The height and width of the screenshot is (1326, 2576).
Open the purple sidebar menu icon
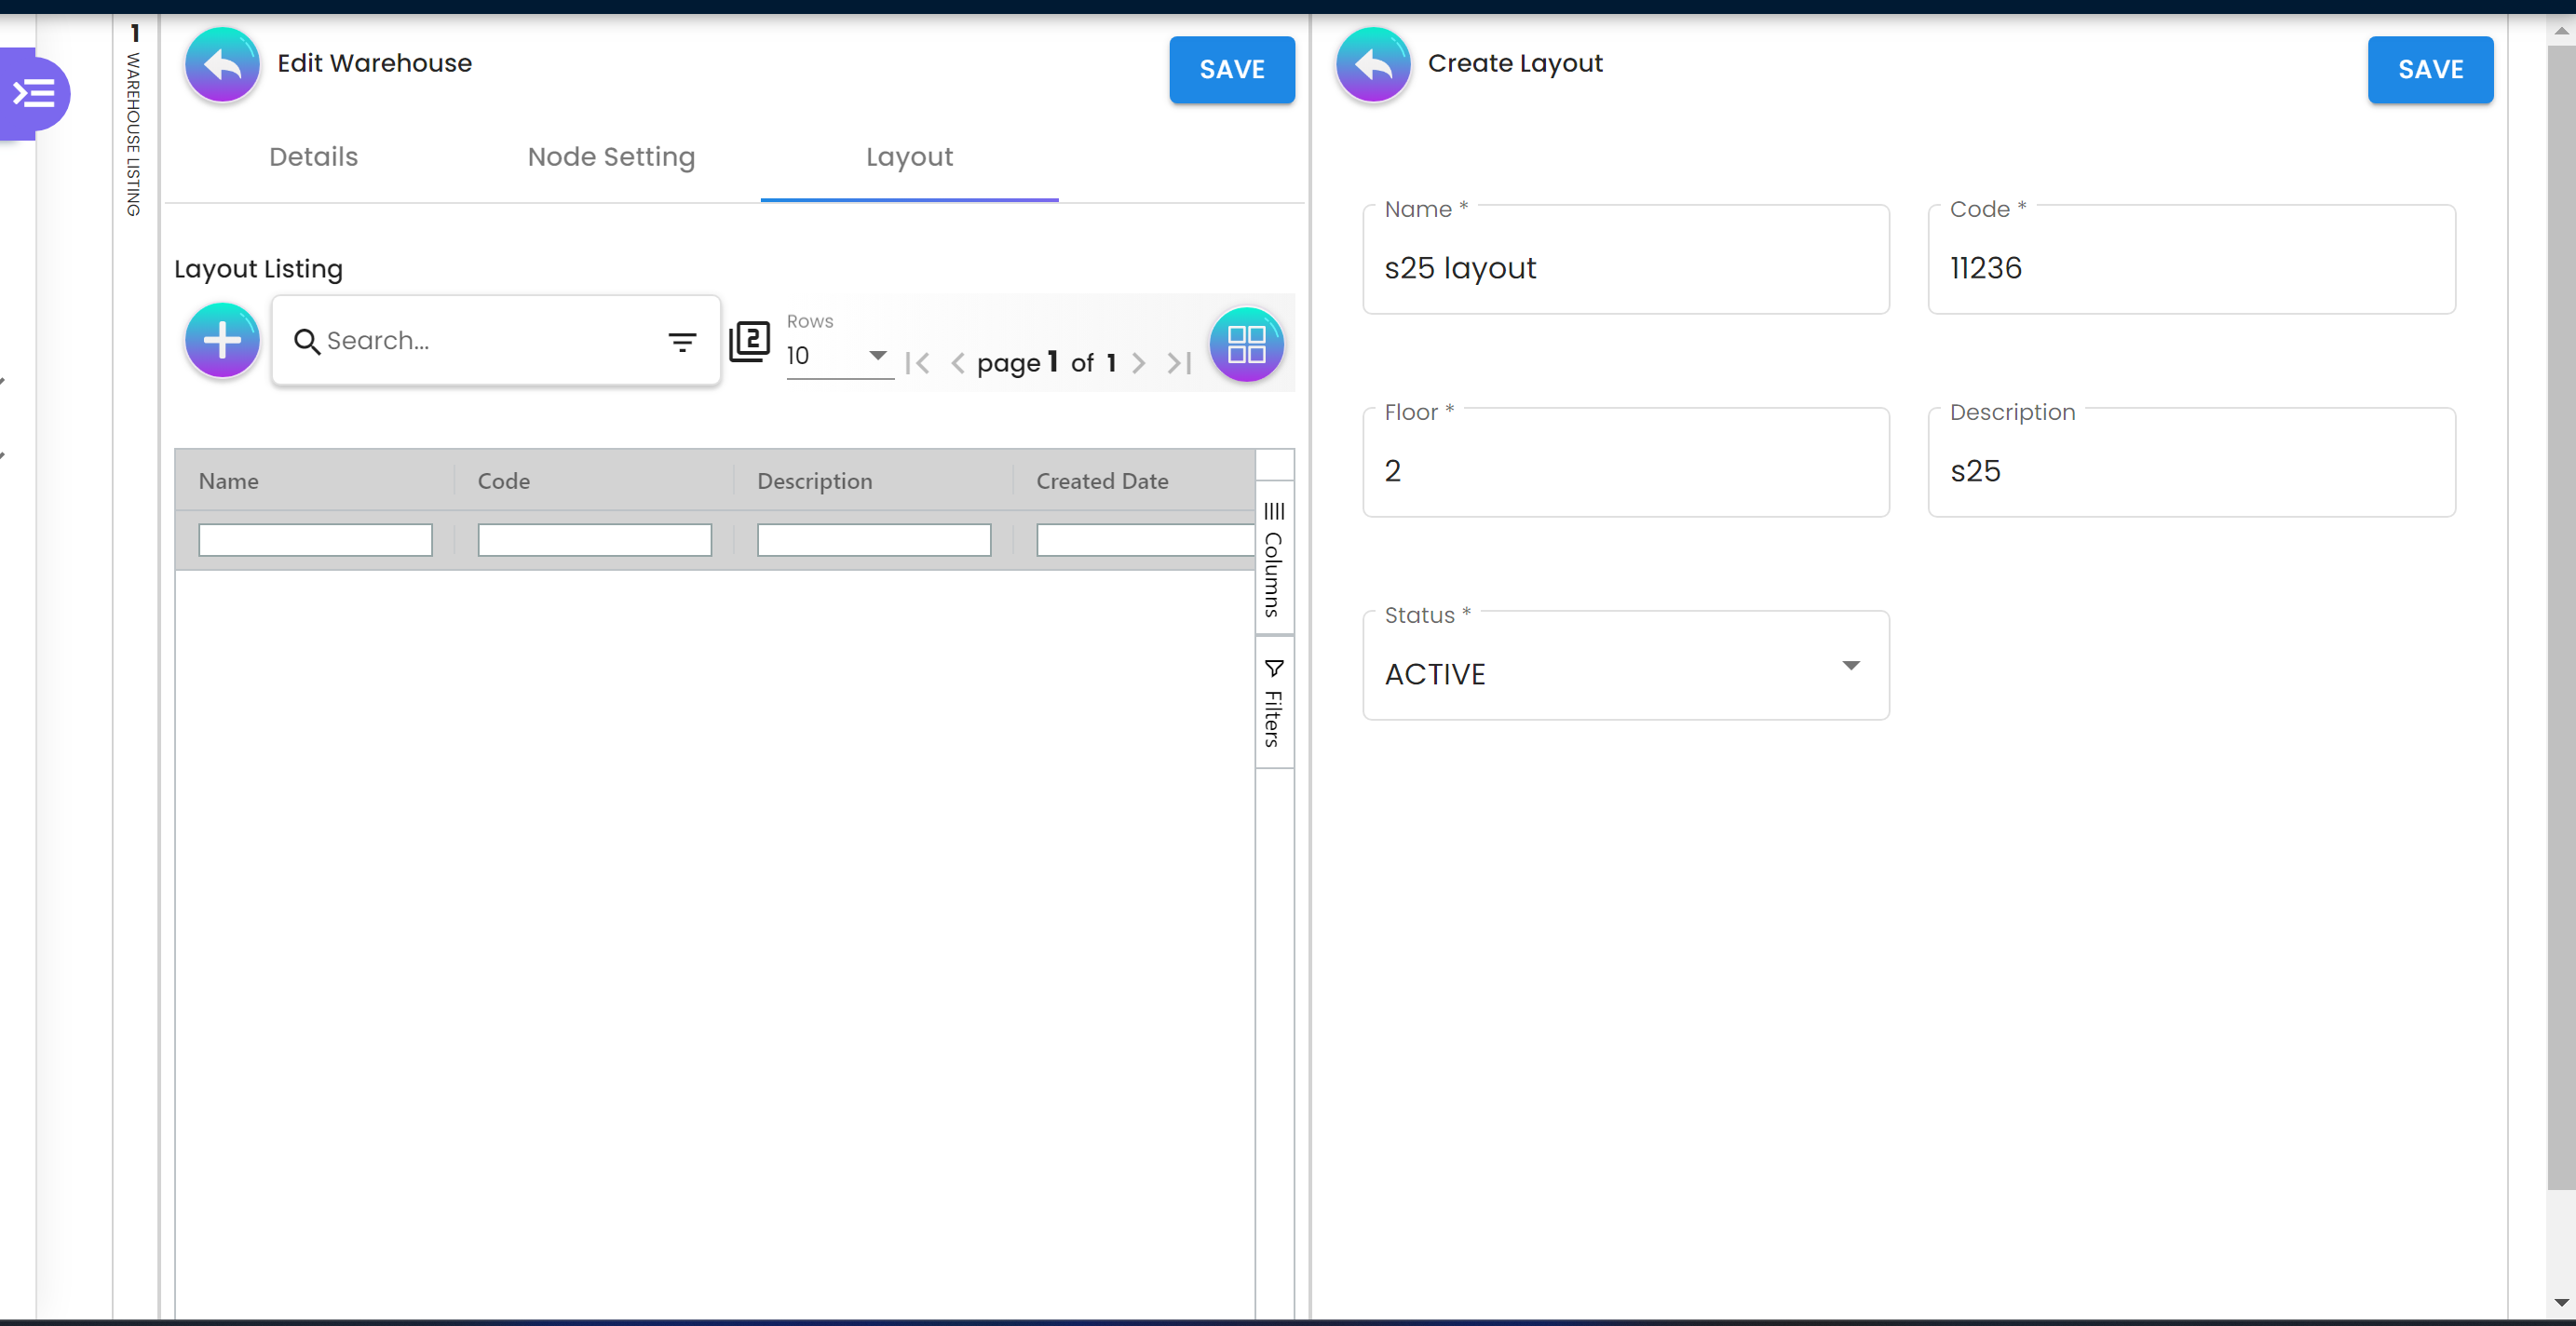[34, 94]
